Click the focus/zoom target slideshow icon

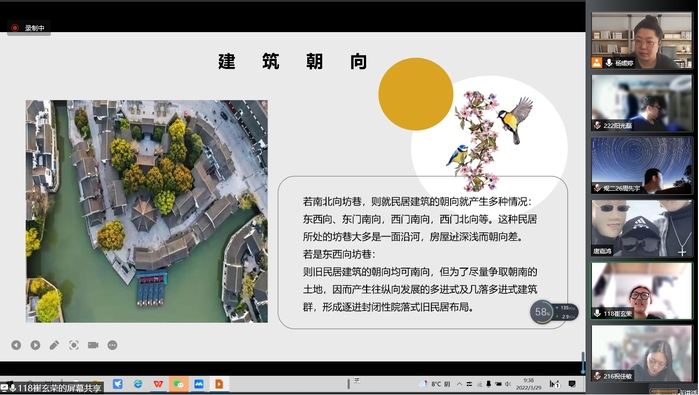tap(74, 345)
